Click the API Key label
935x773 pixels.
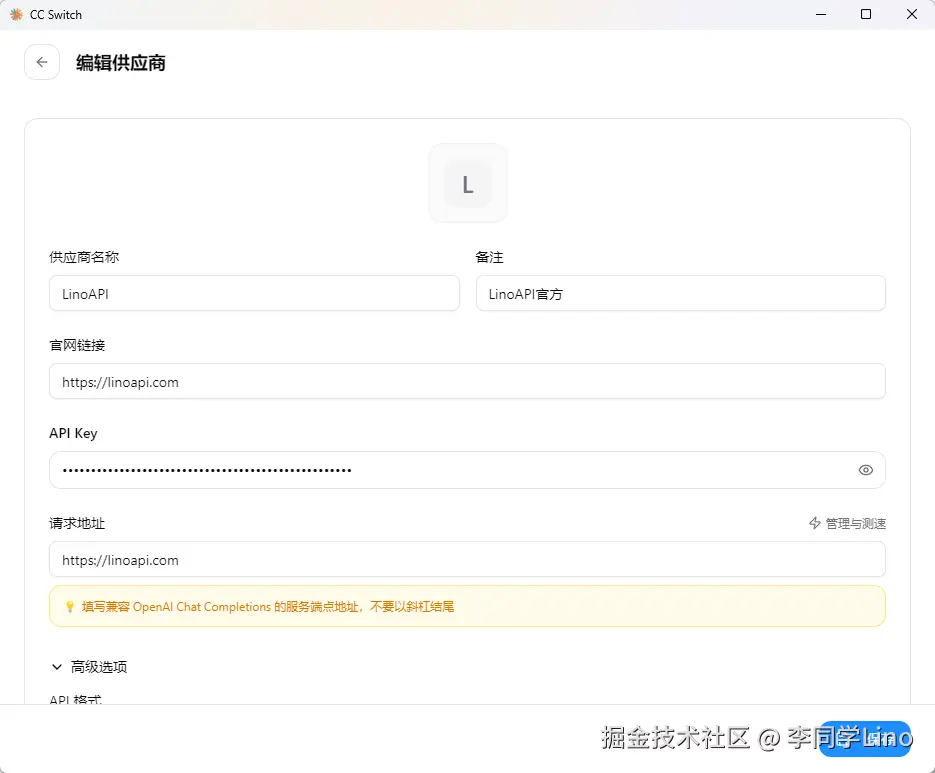(73, 434)
